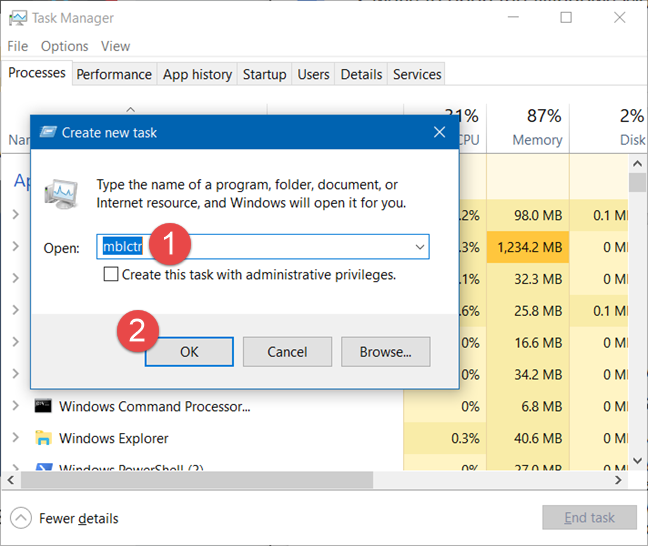
Task: Open the dropdown arrow in Open field
Action: pyautogui.click(x=420, y=247)
